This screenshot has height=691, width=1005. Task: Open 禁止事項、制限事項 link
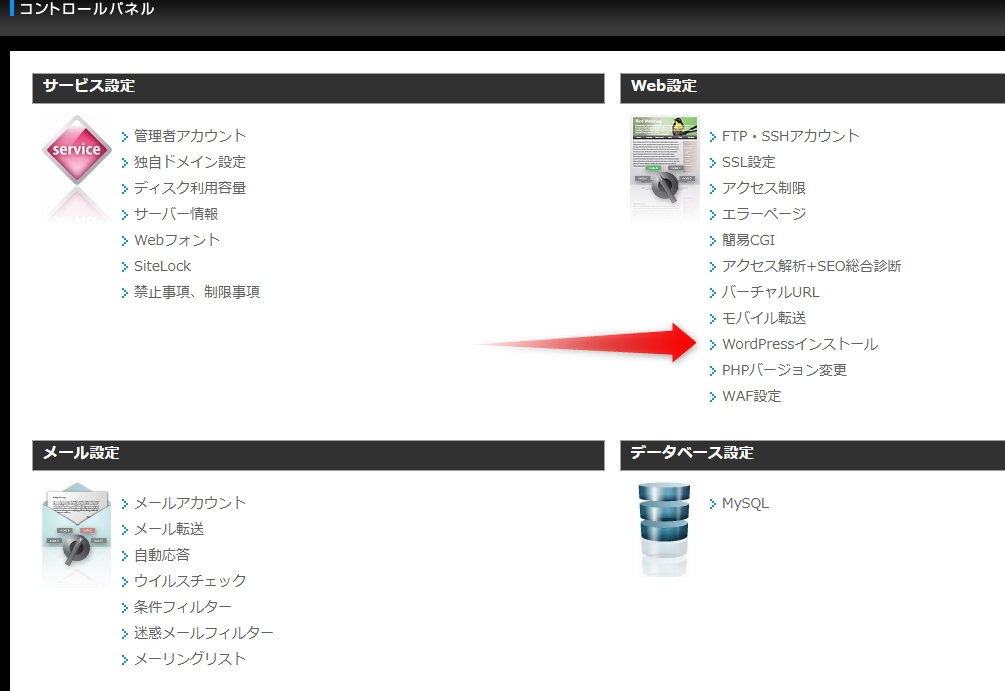point(197,292)
